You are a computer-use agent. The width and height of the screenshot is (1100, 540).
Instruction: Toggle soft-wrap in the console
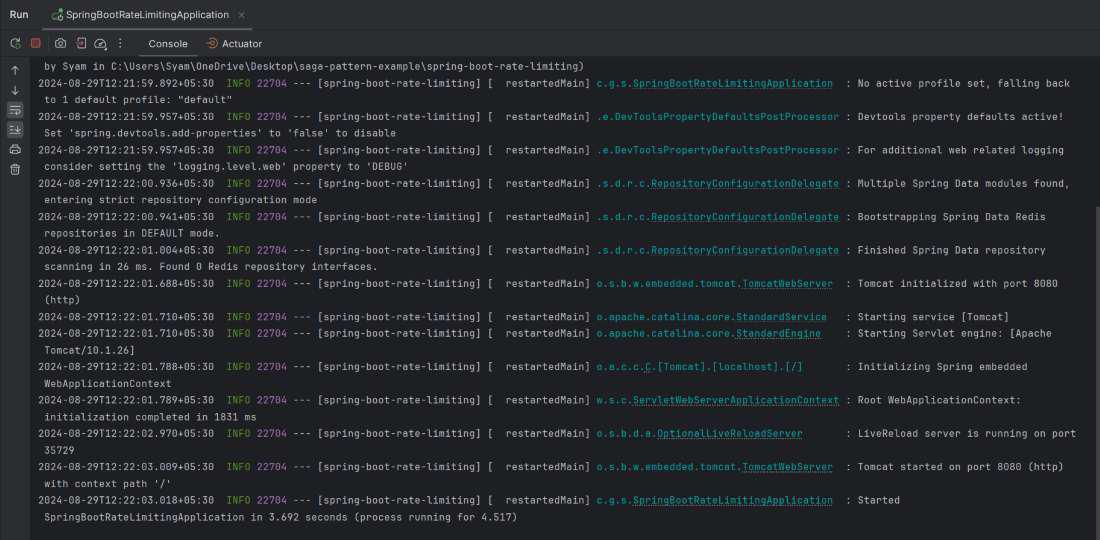tap(15, 110)
